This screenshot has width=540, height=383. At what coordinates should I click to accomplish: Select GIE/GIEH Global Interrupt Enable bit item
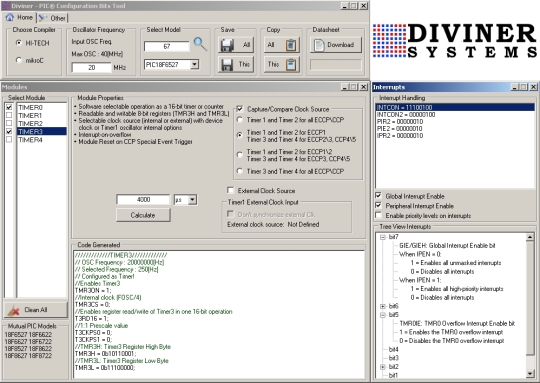pos(447,246)
